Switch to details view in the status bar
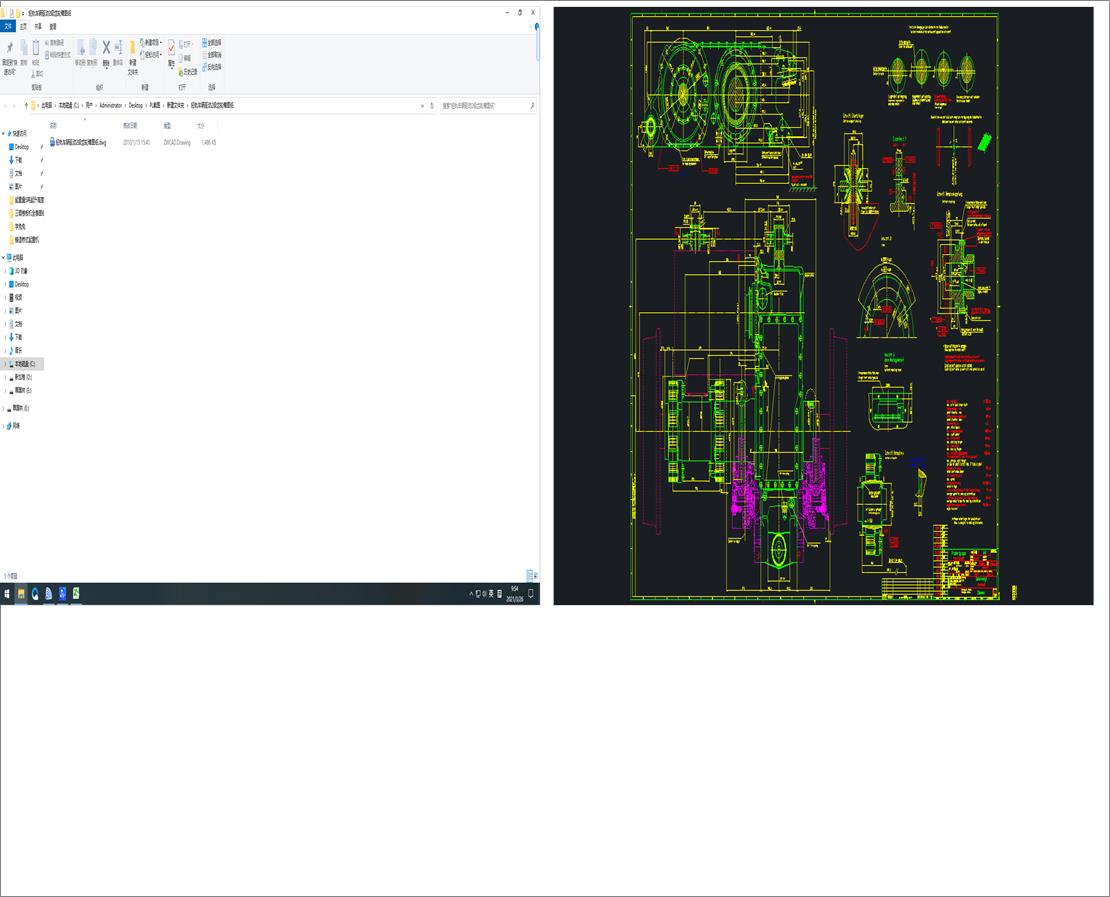Image resolution: width=1110 pixels, height=897 pixels. coord(529,576)
